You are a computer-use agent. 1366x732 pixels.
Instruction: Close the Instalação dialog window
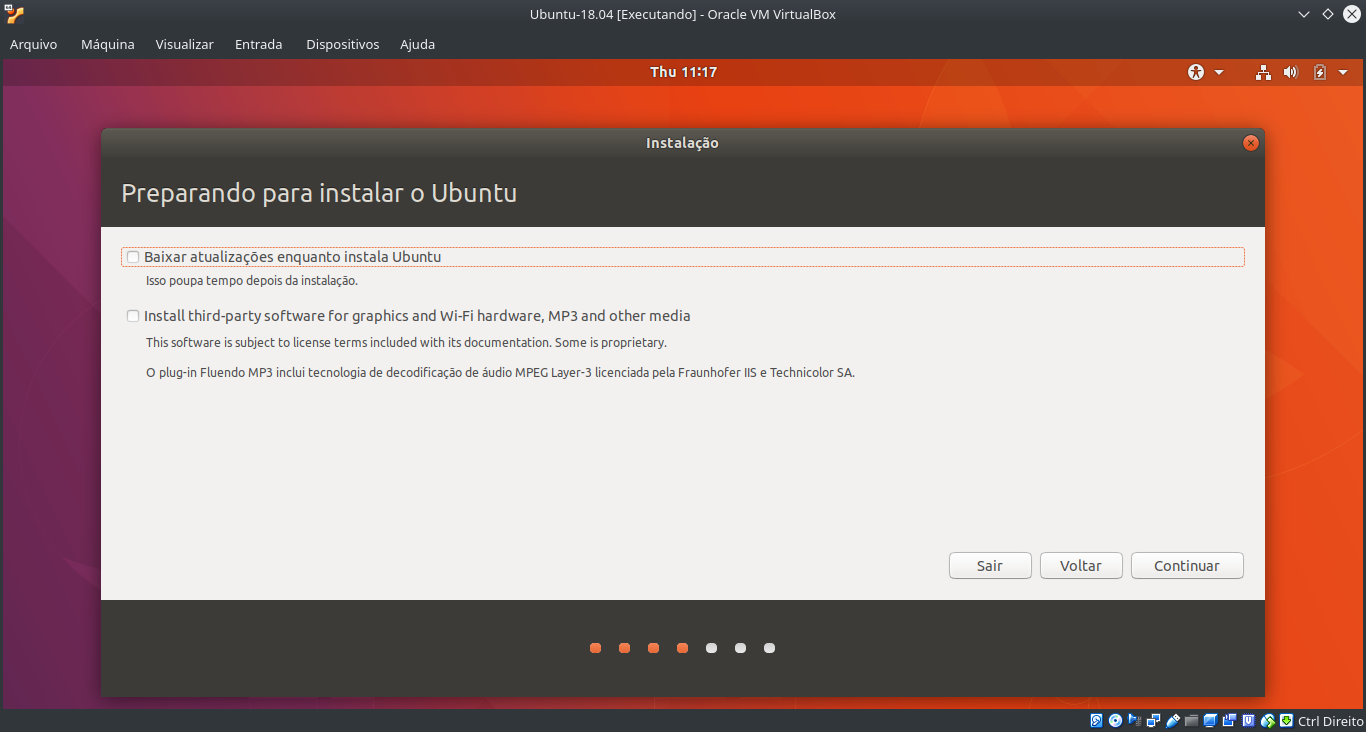[1250, 143]
